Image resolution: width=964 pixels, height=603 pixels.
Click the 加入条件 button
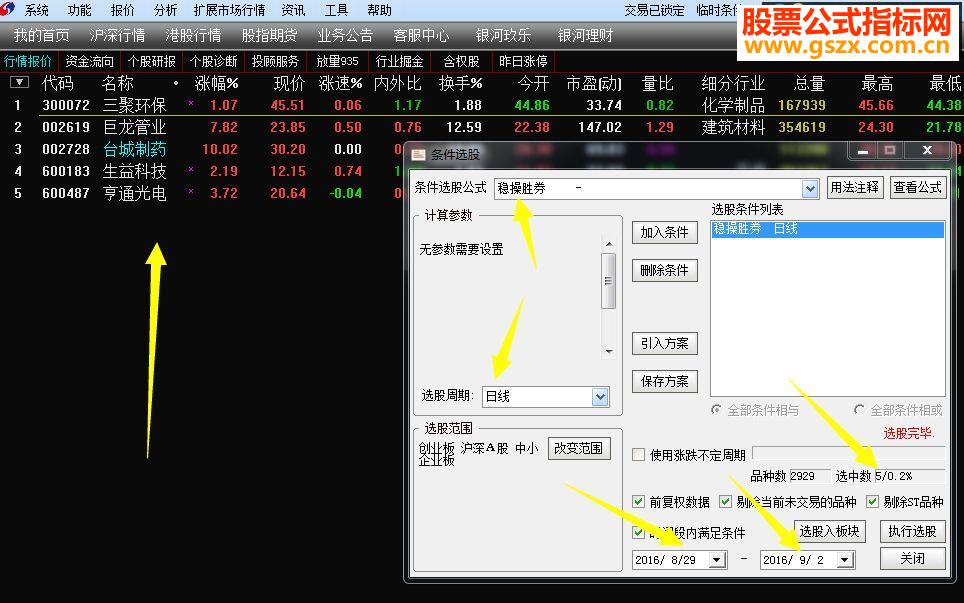point(665,232)
